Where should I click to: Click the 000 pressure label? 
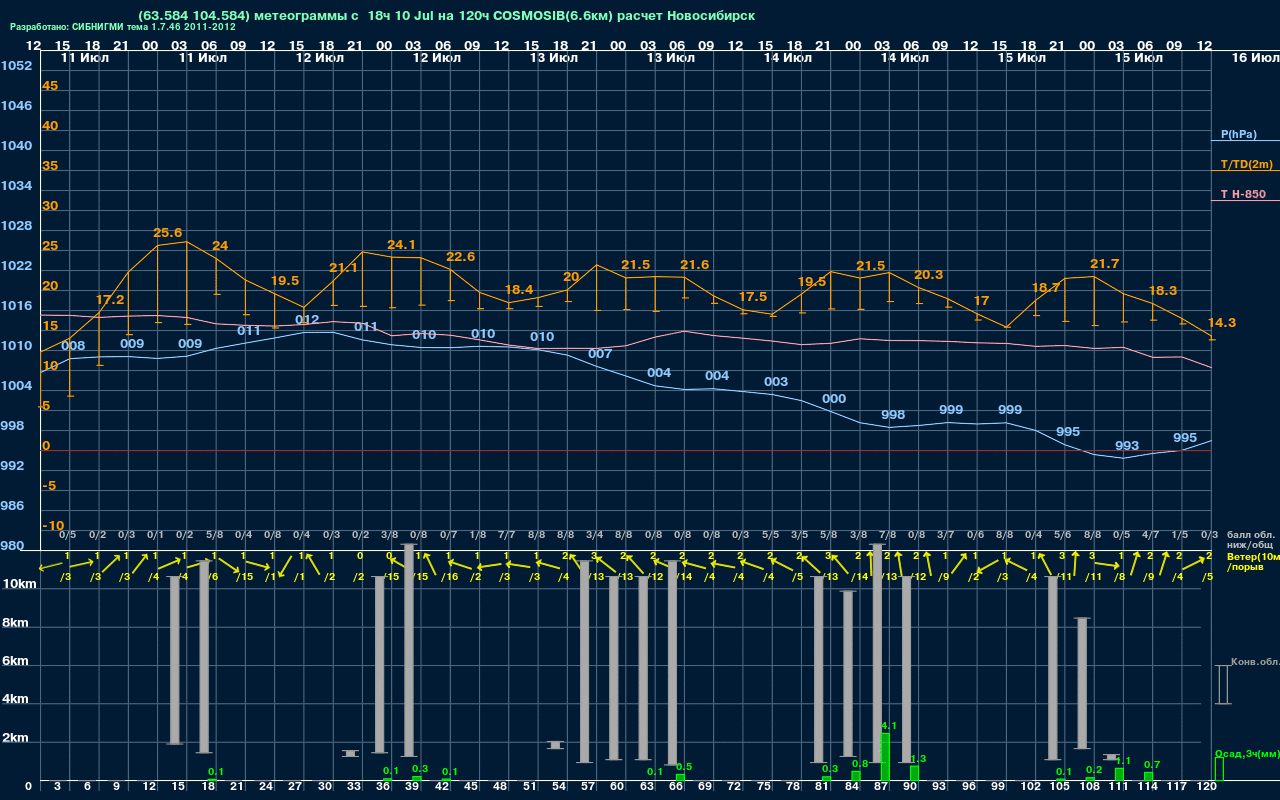834,399
